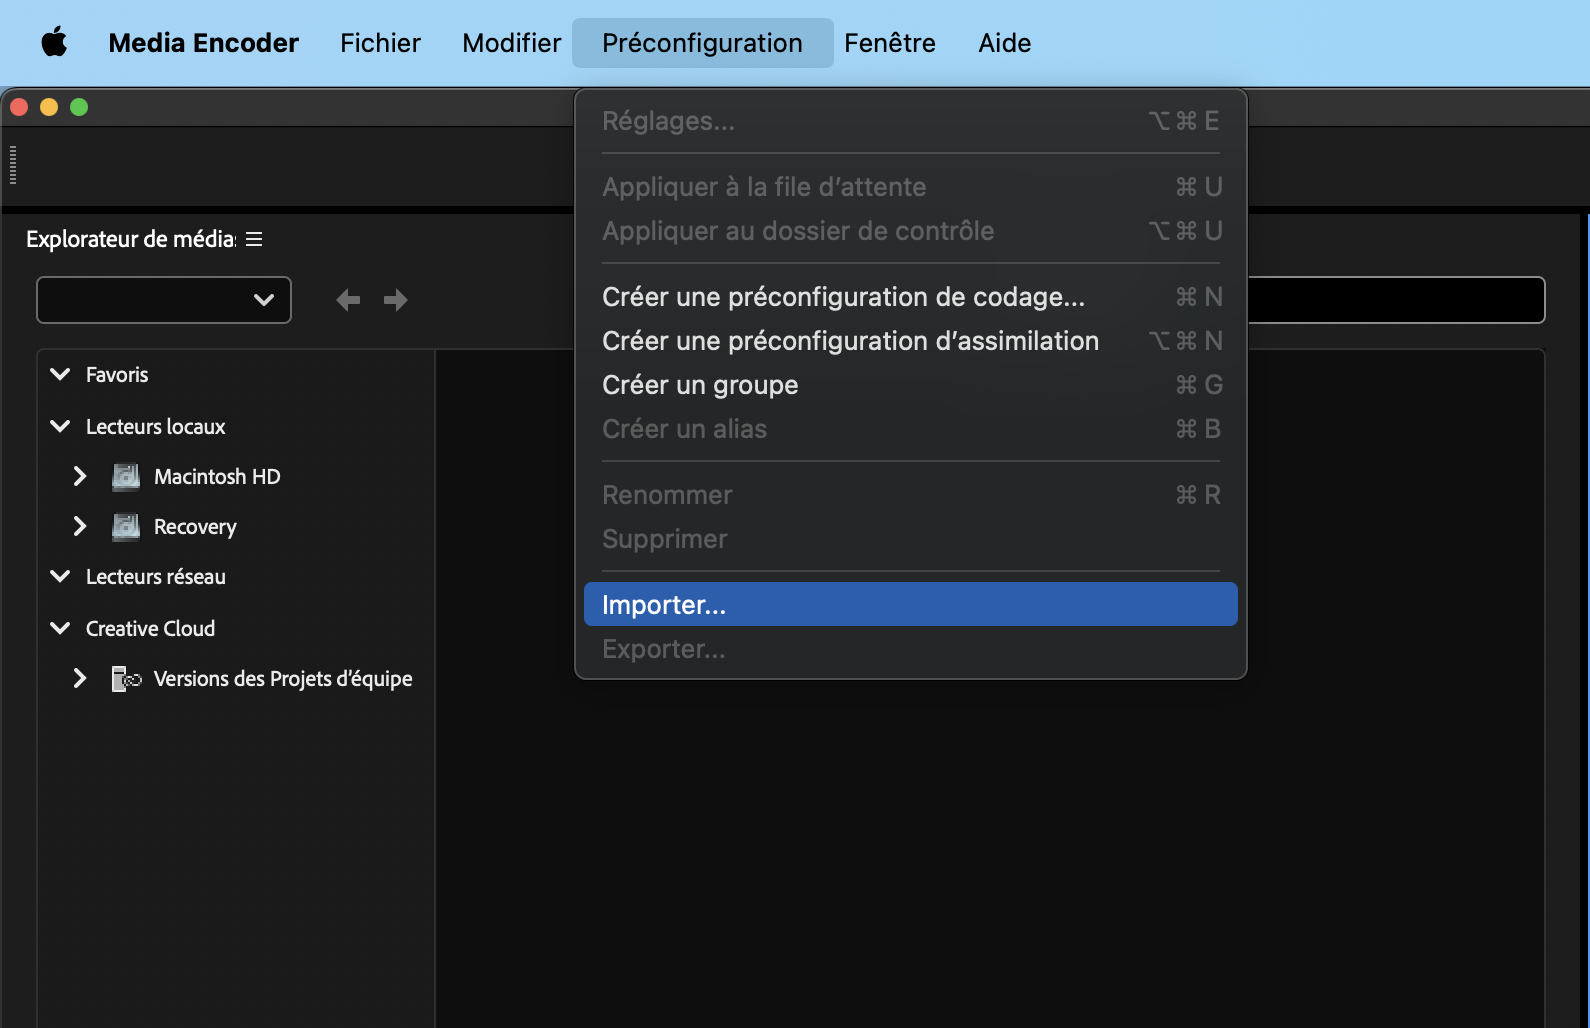Image resolution: width=1590 pixels, height=1028 pixels.
Task: Collapse the Lecteurs locaux section
Action: pyautogui.click(x=60, y=426)
